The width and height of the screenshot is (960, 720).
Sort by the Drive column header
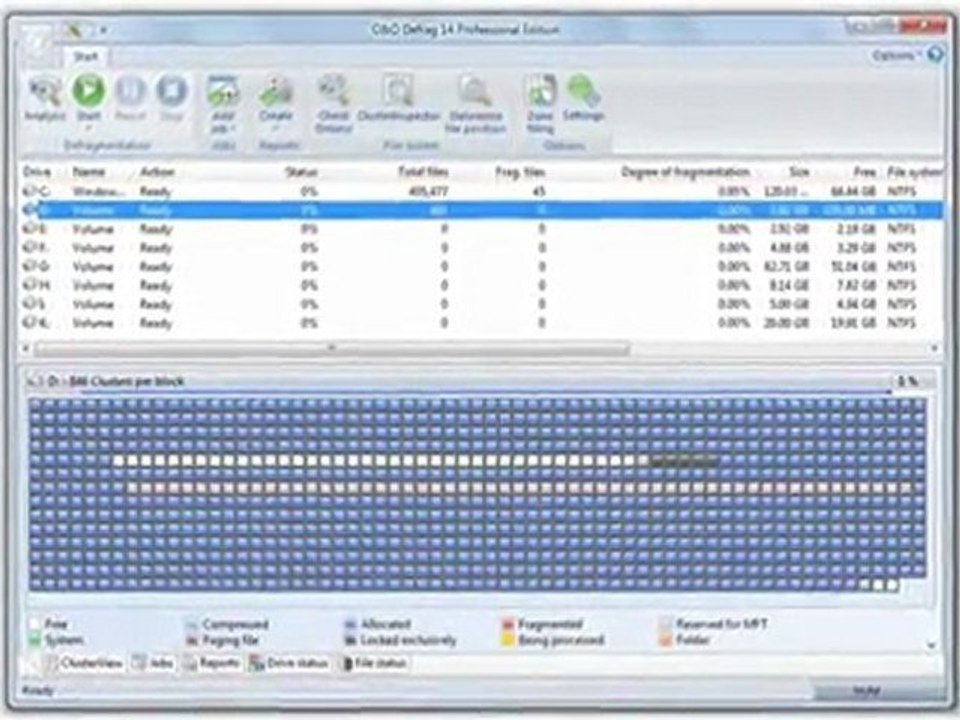point(37,172)
